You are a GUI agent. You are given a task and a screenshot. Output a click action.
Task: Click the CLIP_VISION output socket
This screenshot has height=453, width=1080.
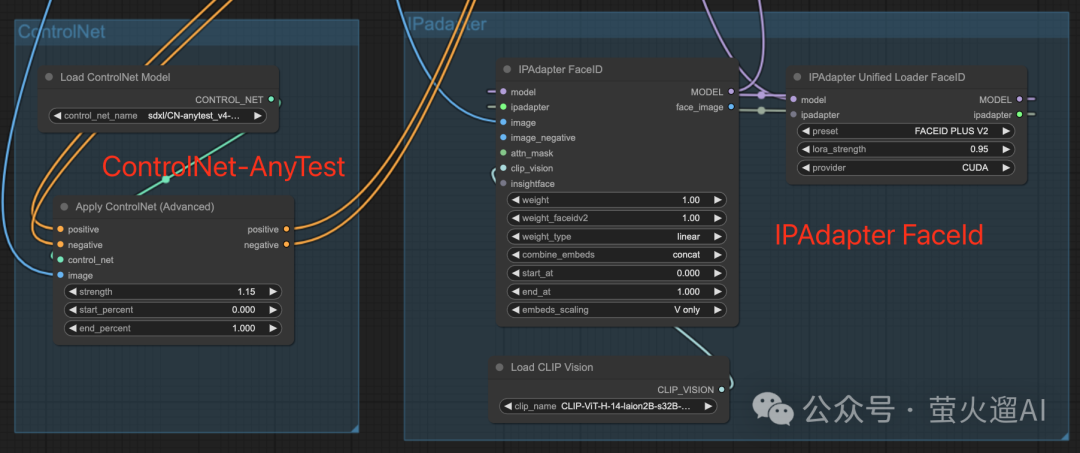721,389
